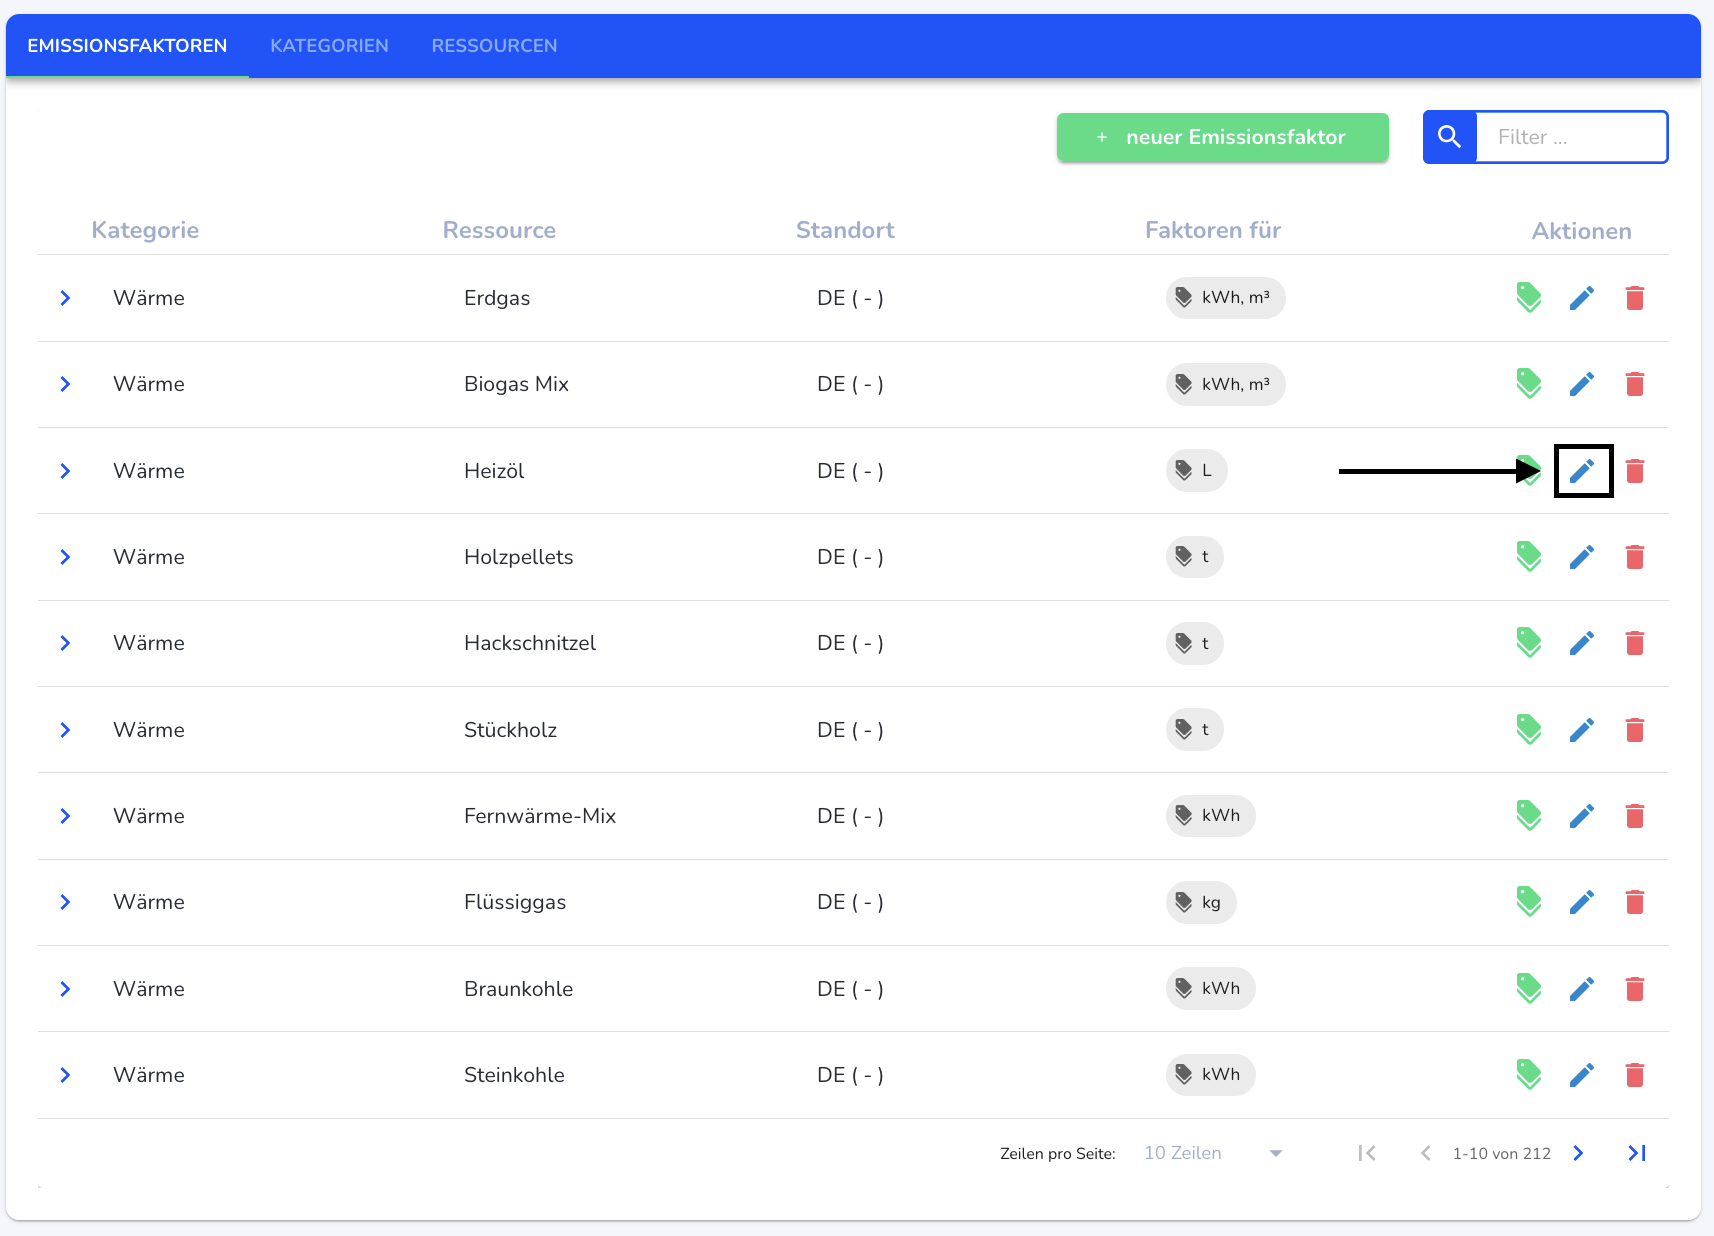
Task: Go to the next page
Action: (x=1578, y=1153)
